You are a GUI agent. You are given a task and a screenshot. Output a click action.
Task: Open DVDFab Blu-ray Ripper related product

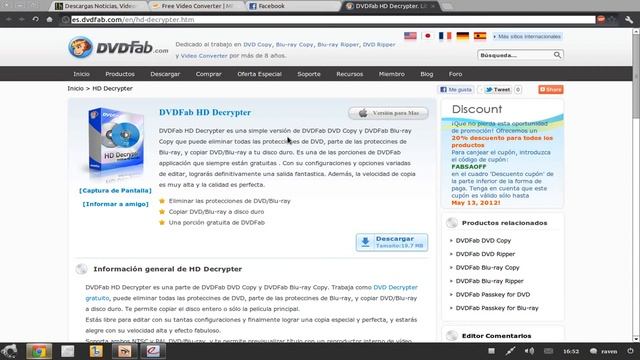(489, 281)
